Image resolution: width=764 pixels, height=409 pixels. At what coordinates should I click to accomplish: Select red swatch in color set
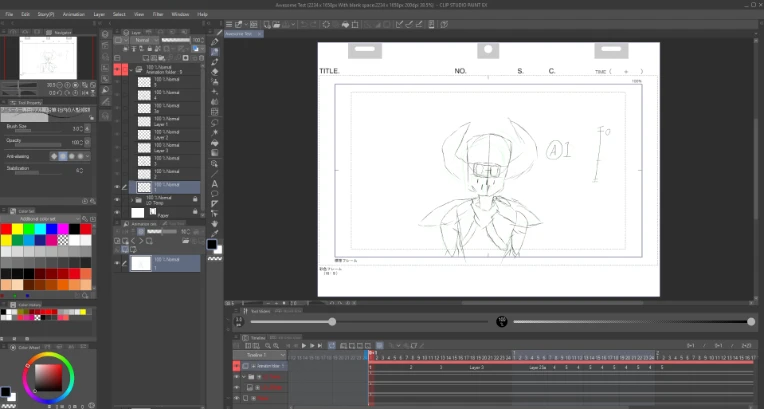click(6, 229)
